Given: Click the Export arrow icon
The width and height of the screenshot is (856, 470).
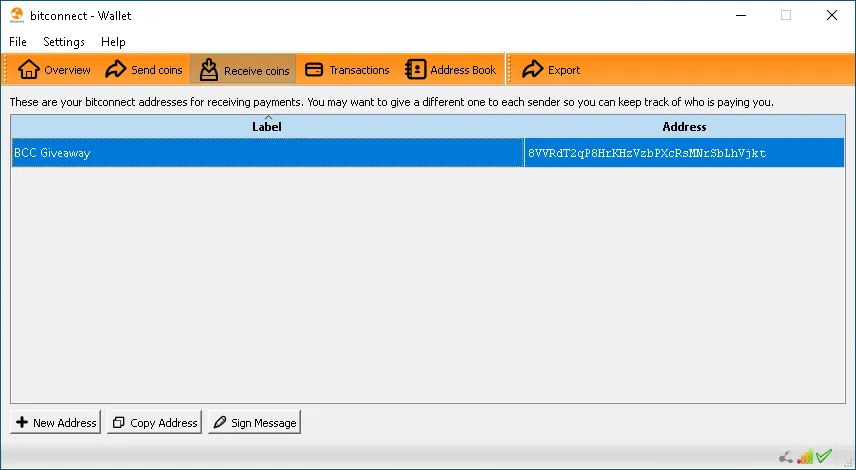Looking at the screenshot, I should point(532,69).
